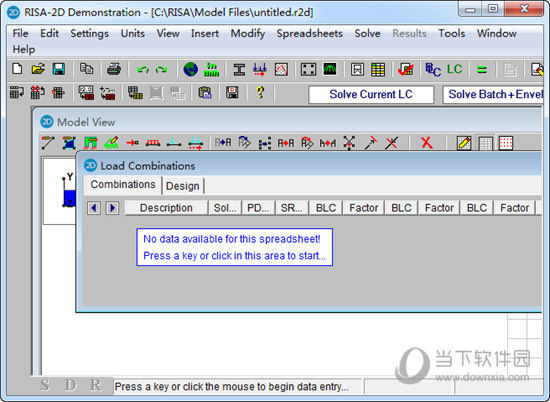Click the red checkmark icon
550x402 pixels.
coord(405,69)
